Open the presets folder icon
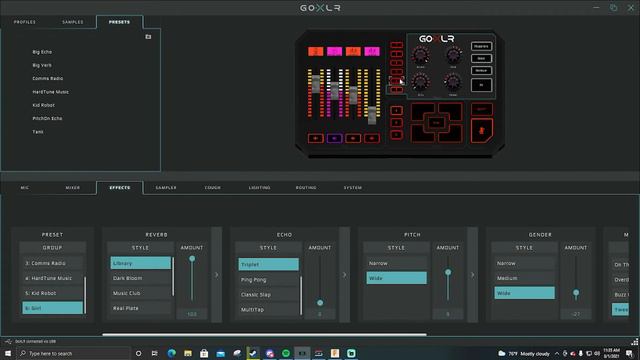 [148, 37]
